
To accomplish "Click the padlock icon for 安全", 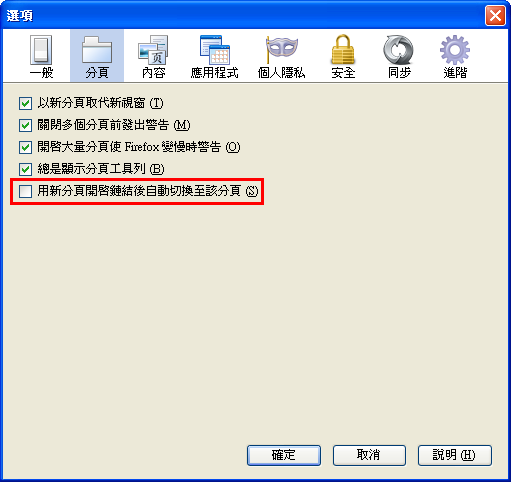I will [x=343, y=50].
